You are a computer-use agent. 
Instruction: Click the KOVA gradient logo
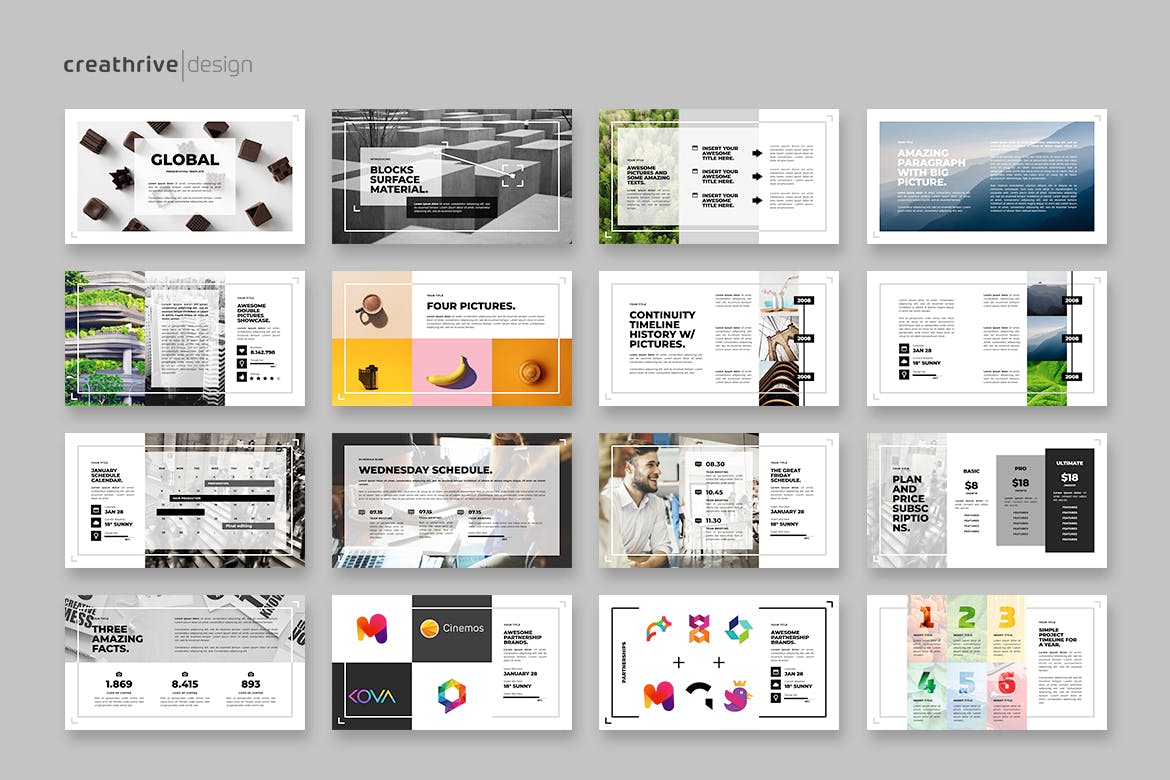(371, 696)
